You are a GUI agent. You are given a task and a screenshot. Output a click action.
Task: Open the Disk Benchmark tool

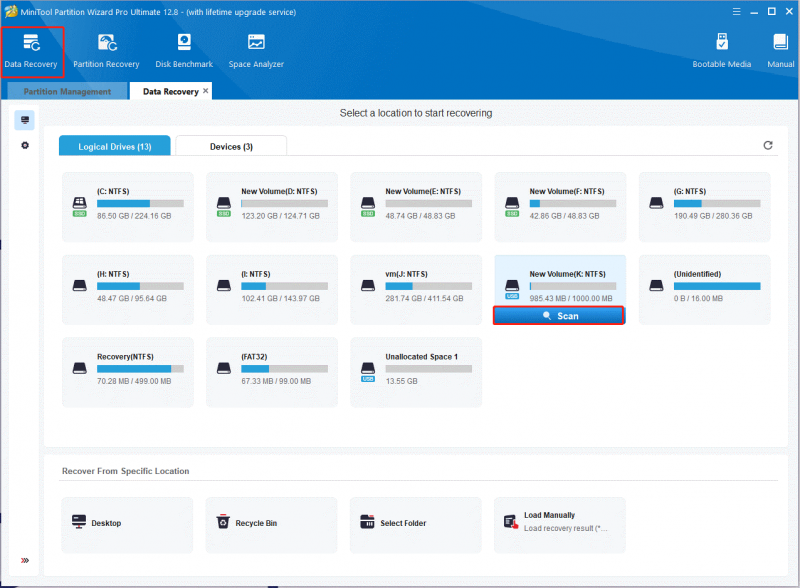(184, 51)
